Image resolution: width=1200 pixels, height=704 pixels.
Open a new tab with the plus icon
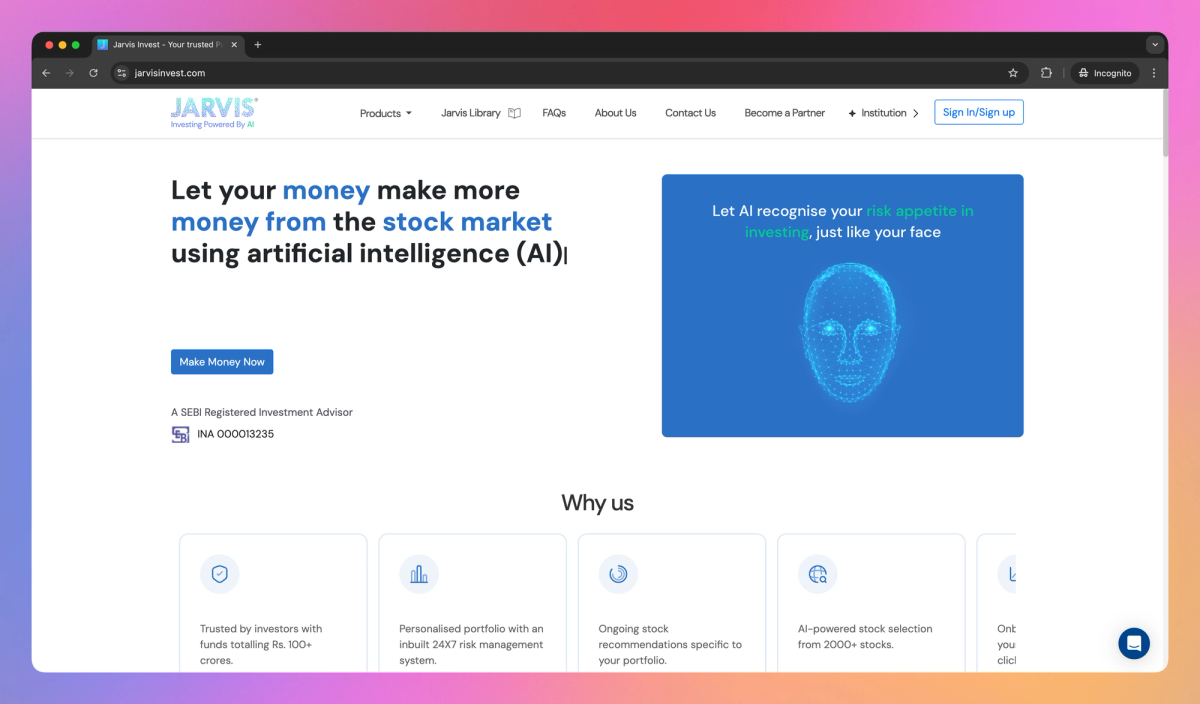(x=257, y=45)
